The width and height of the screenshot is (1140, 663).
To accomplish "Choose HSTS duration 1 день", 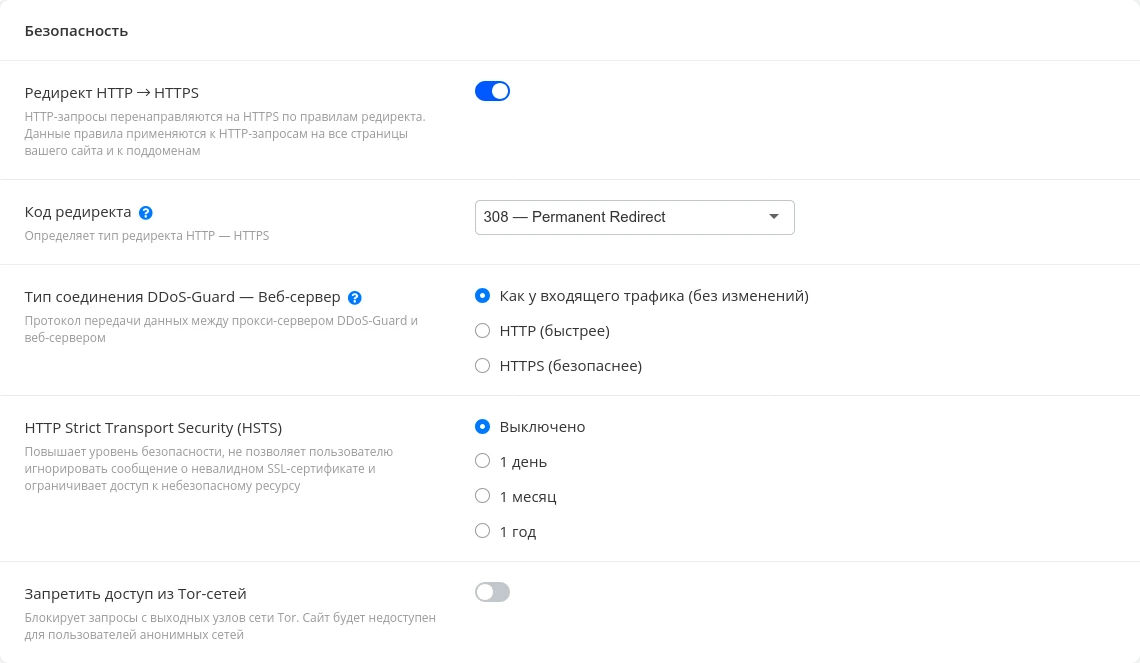I will (482, 461).
